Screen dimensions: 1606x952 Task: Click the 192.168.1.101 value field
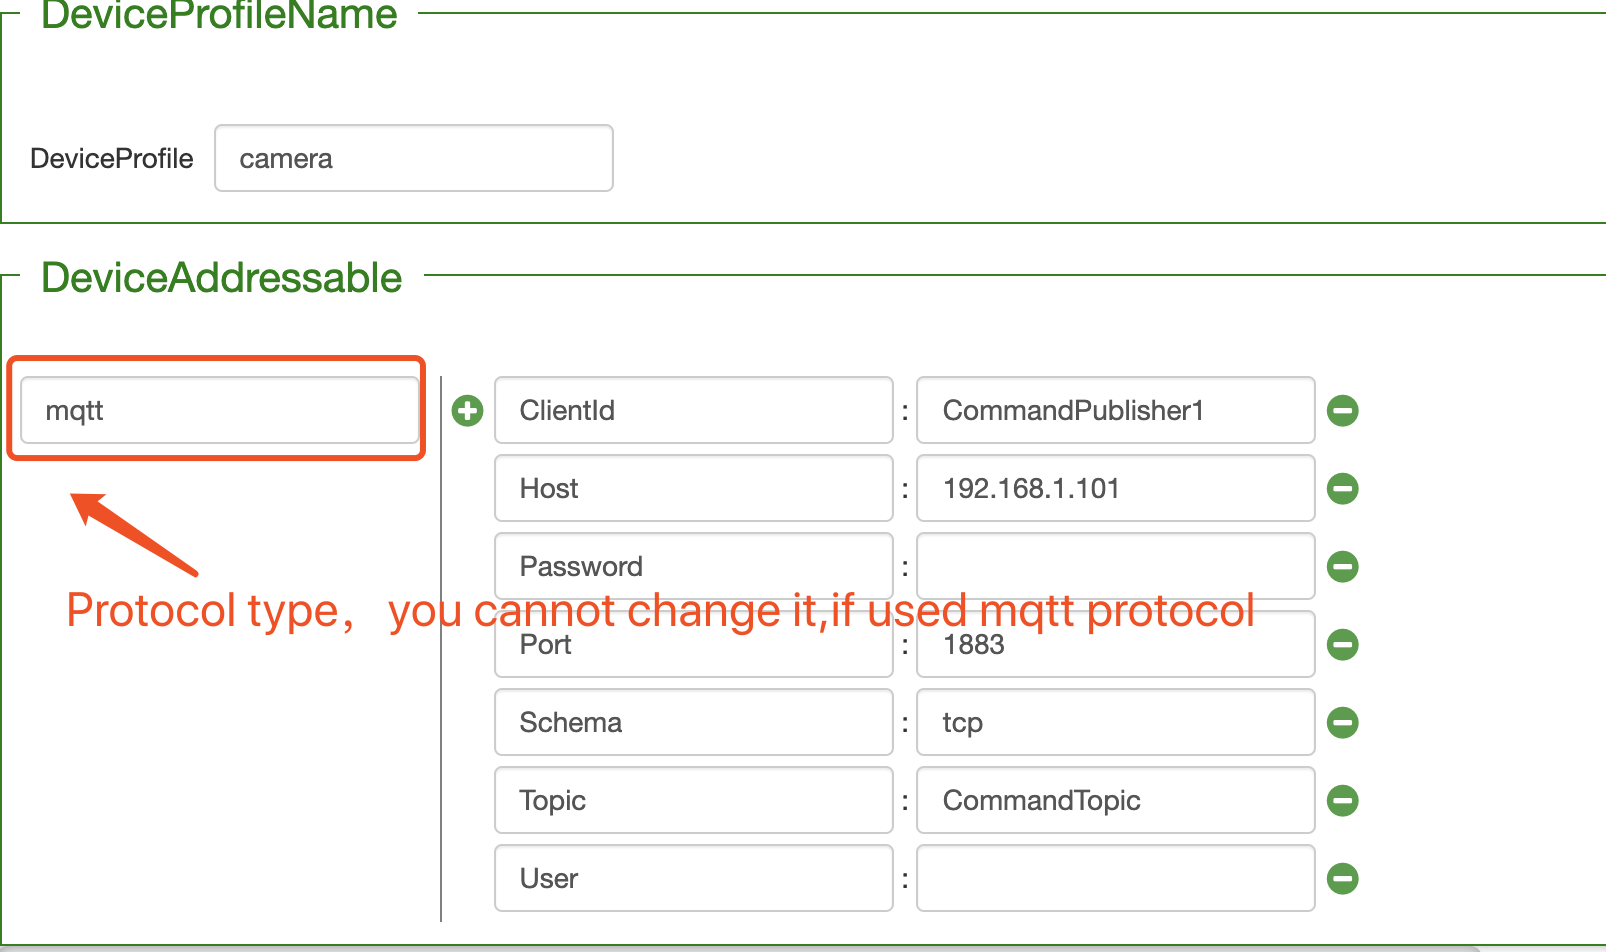coord(1115,488)
